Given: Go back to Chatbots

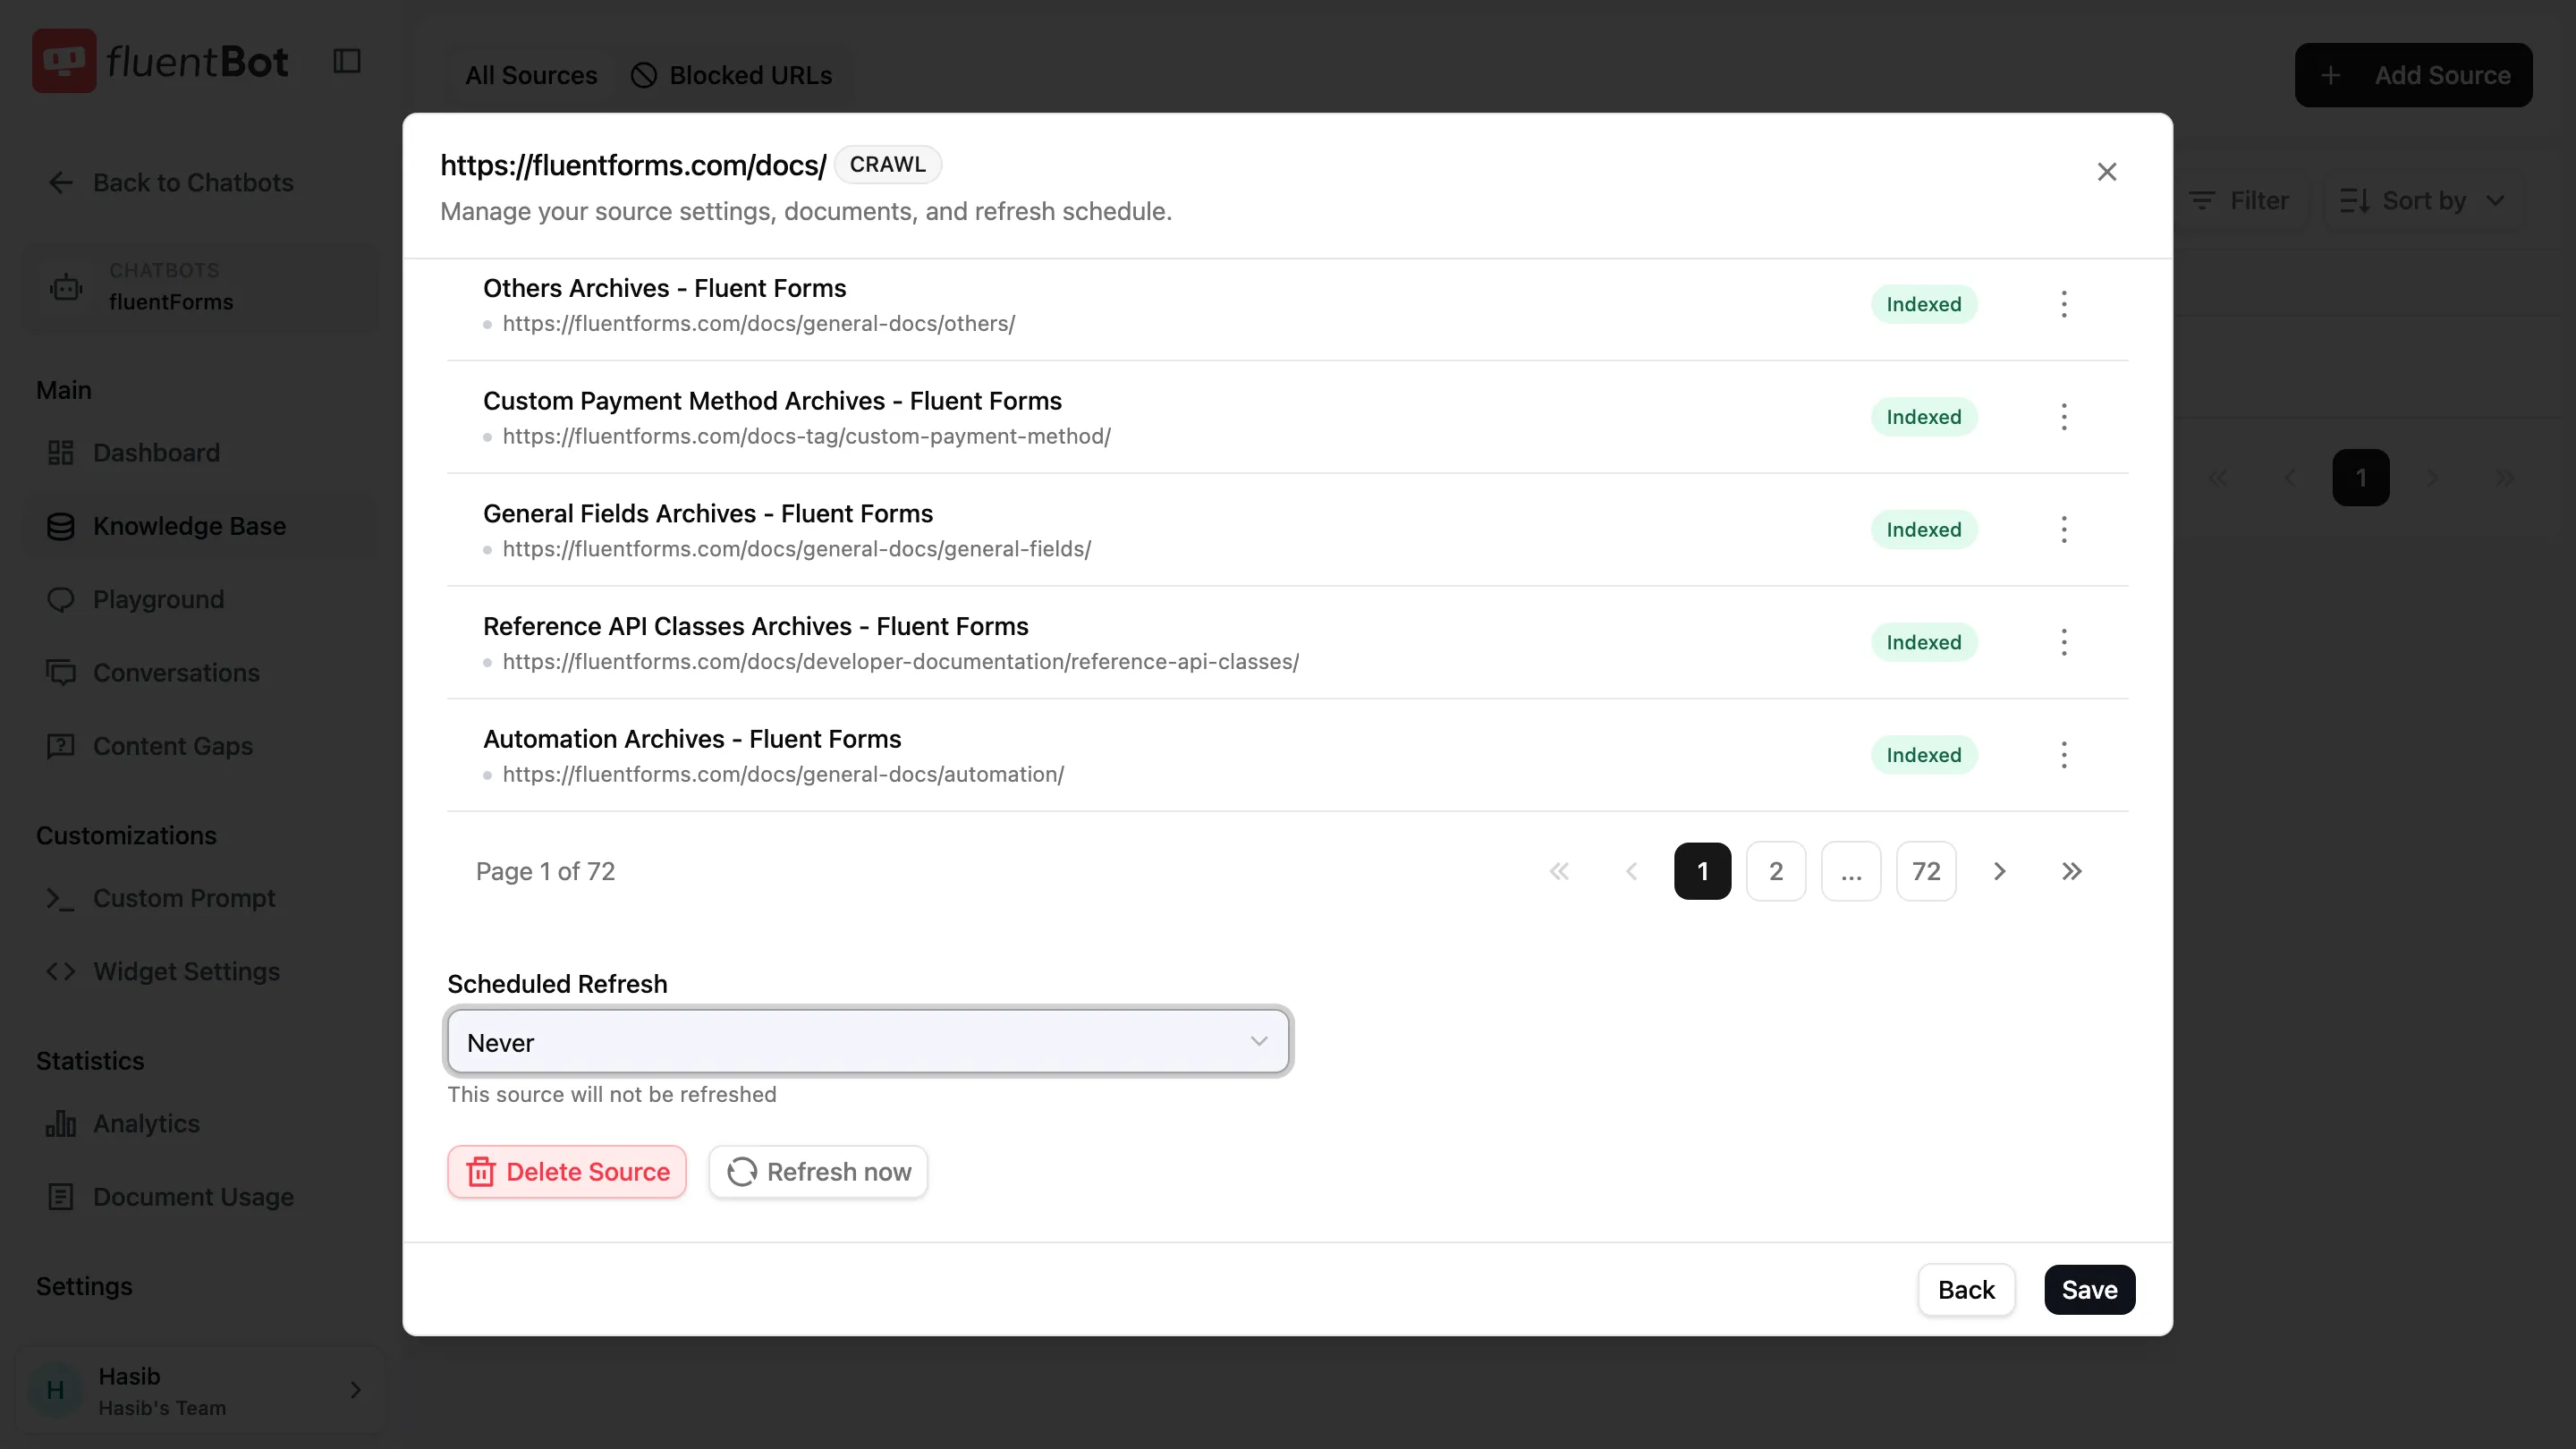Looking at the screenshot, I should click(x=171, y=183).
